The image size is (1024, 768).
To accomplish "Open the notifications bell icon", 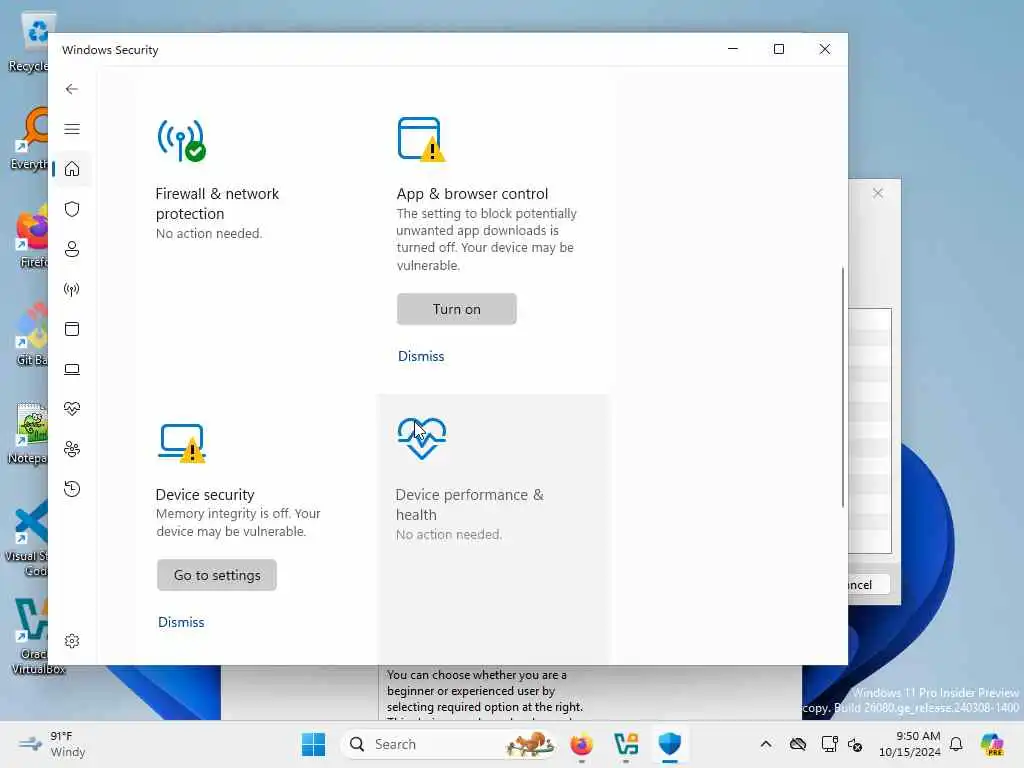I will pos(956,744).
